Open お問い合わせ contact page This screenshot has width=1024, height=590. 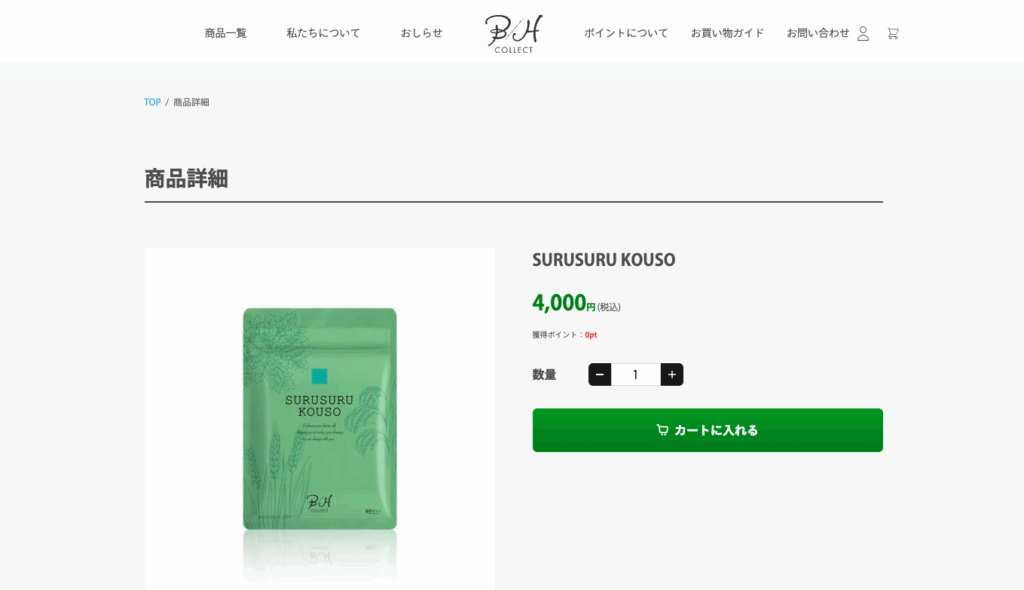(x=818, y=33)
